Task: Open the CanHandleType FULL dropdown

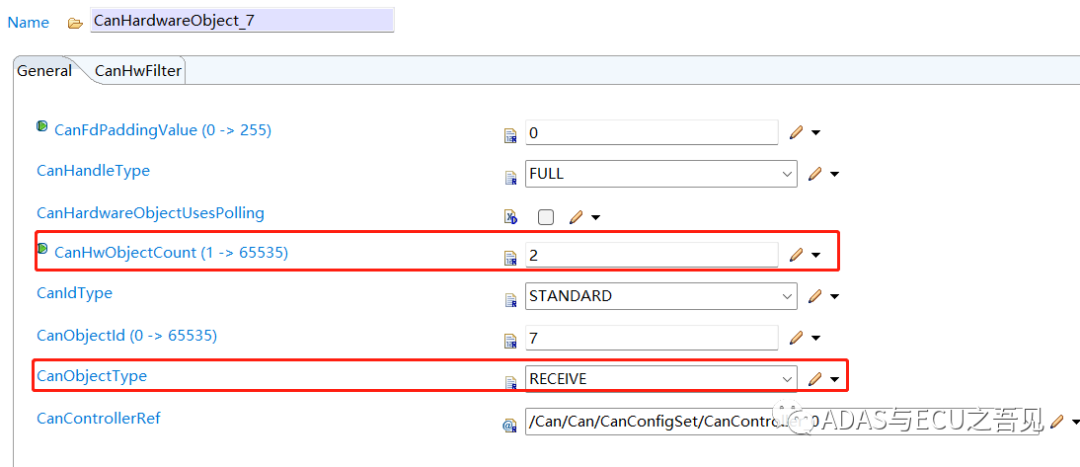Action: 786,174
